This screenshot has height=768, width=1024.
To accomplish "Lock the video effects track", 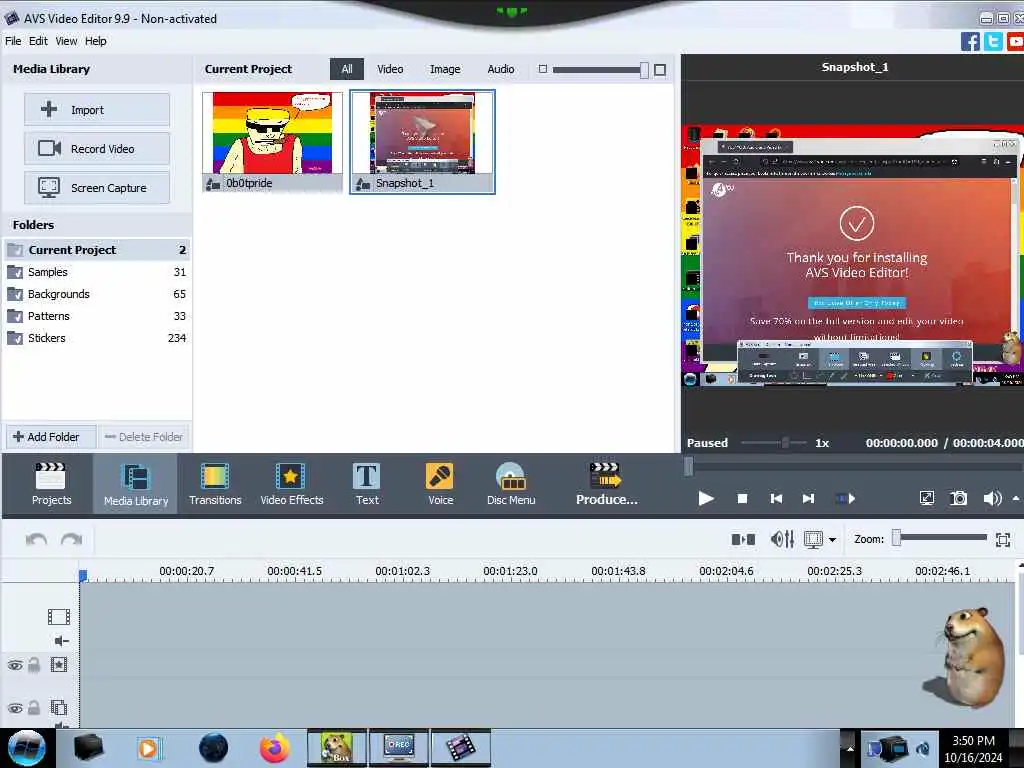I will pyautogui.click(x=34, y=665).
